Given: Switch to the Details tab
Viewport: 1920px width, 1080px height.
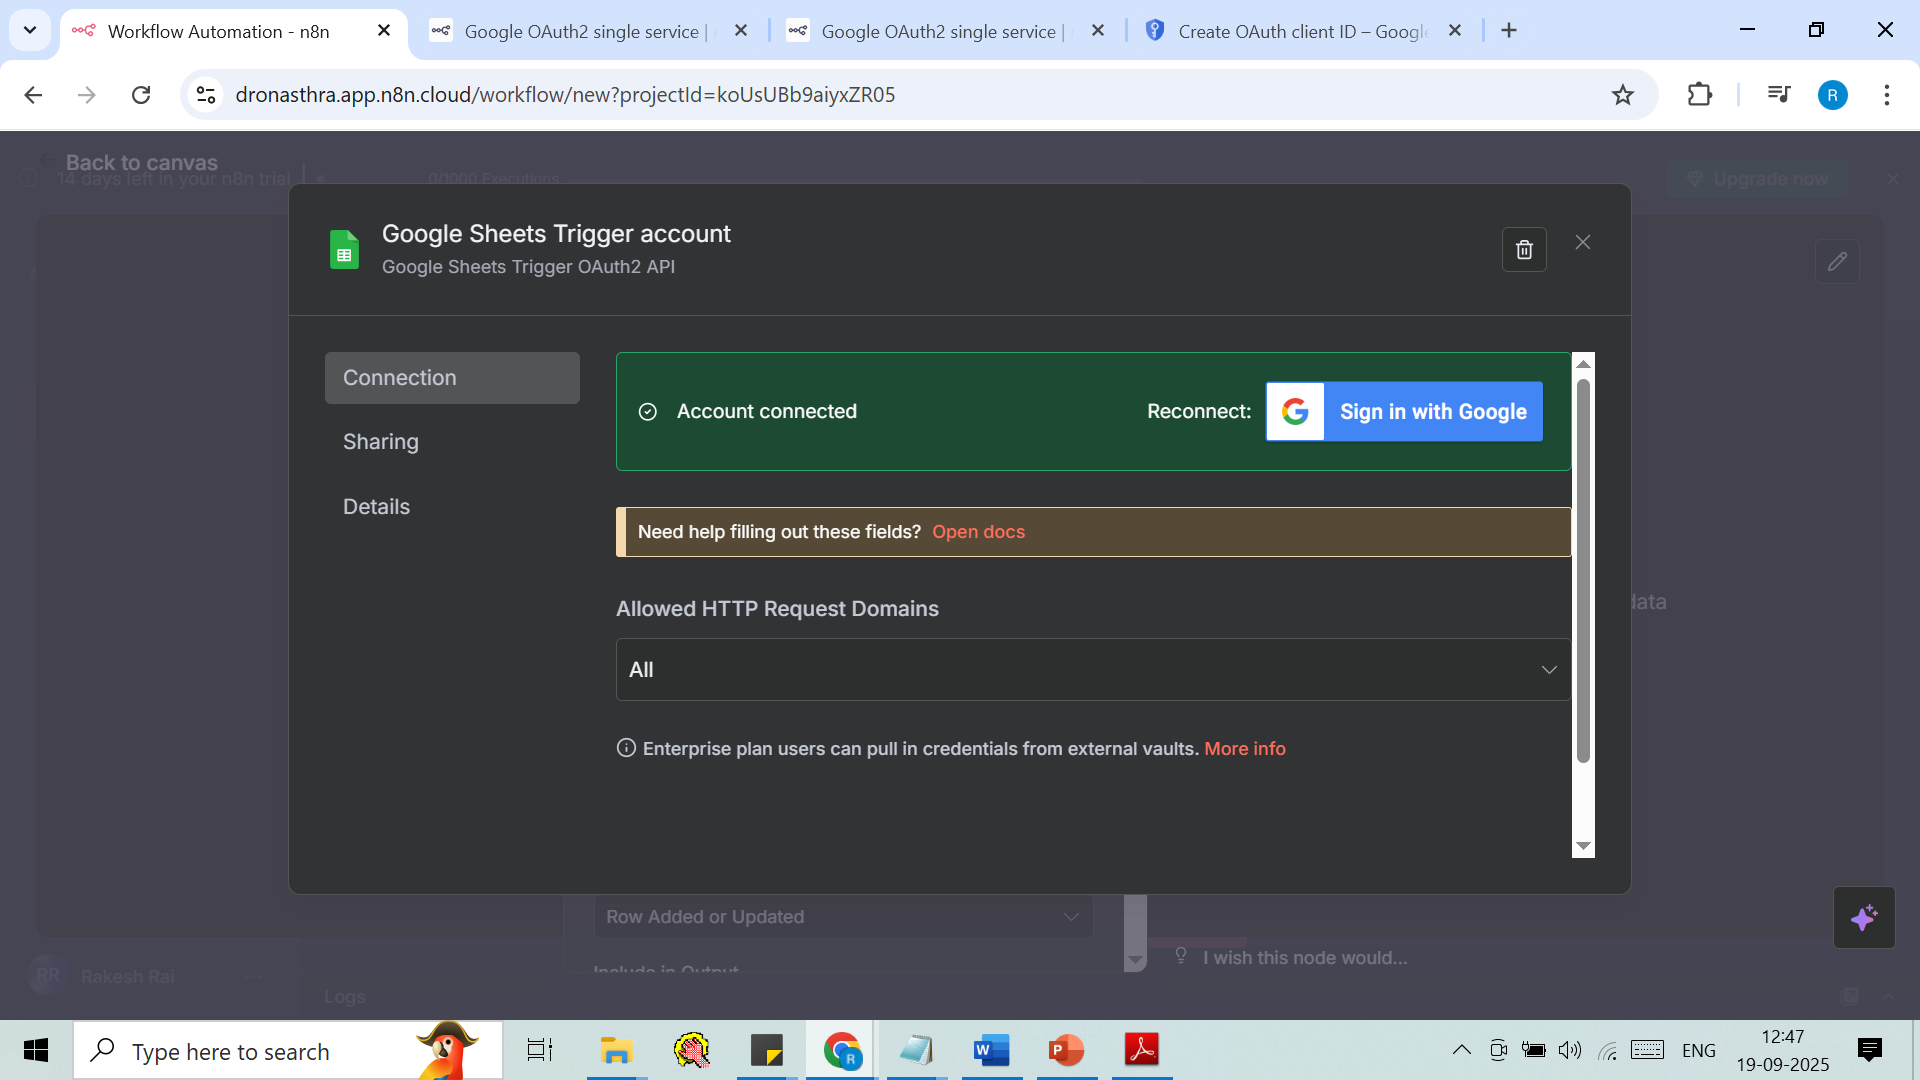Looking at the screenshot, I should tap(376, 506).
